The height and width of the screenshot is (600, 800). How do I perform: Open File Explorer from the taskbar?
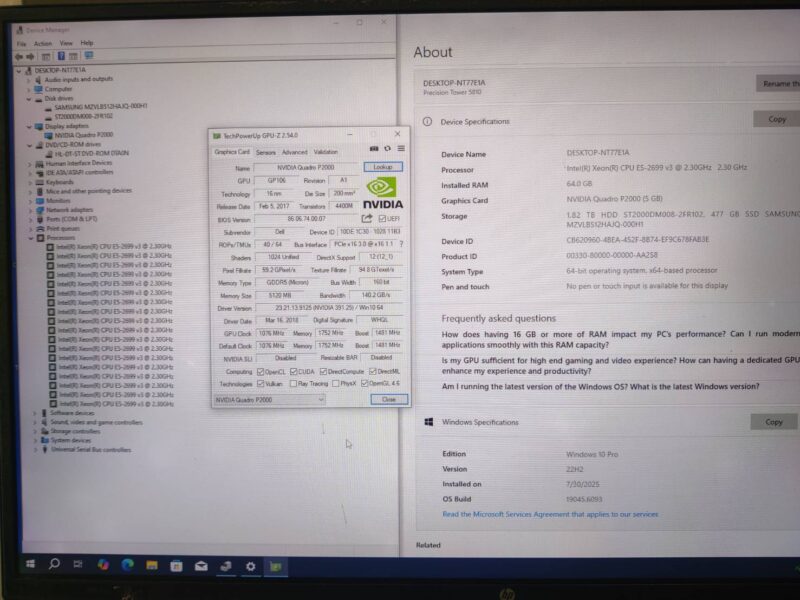[x=152, y=565]
